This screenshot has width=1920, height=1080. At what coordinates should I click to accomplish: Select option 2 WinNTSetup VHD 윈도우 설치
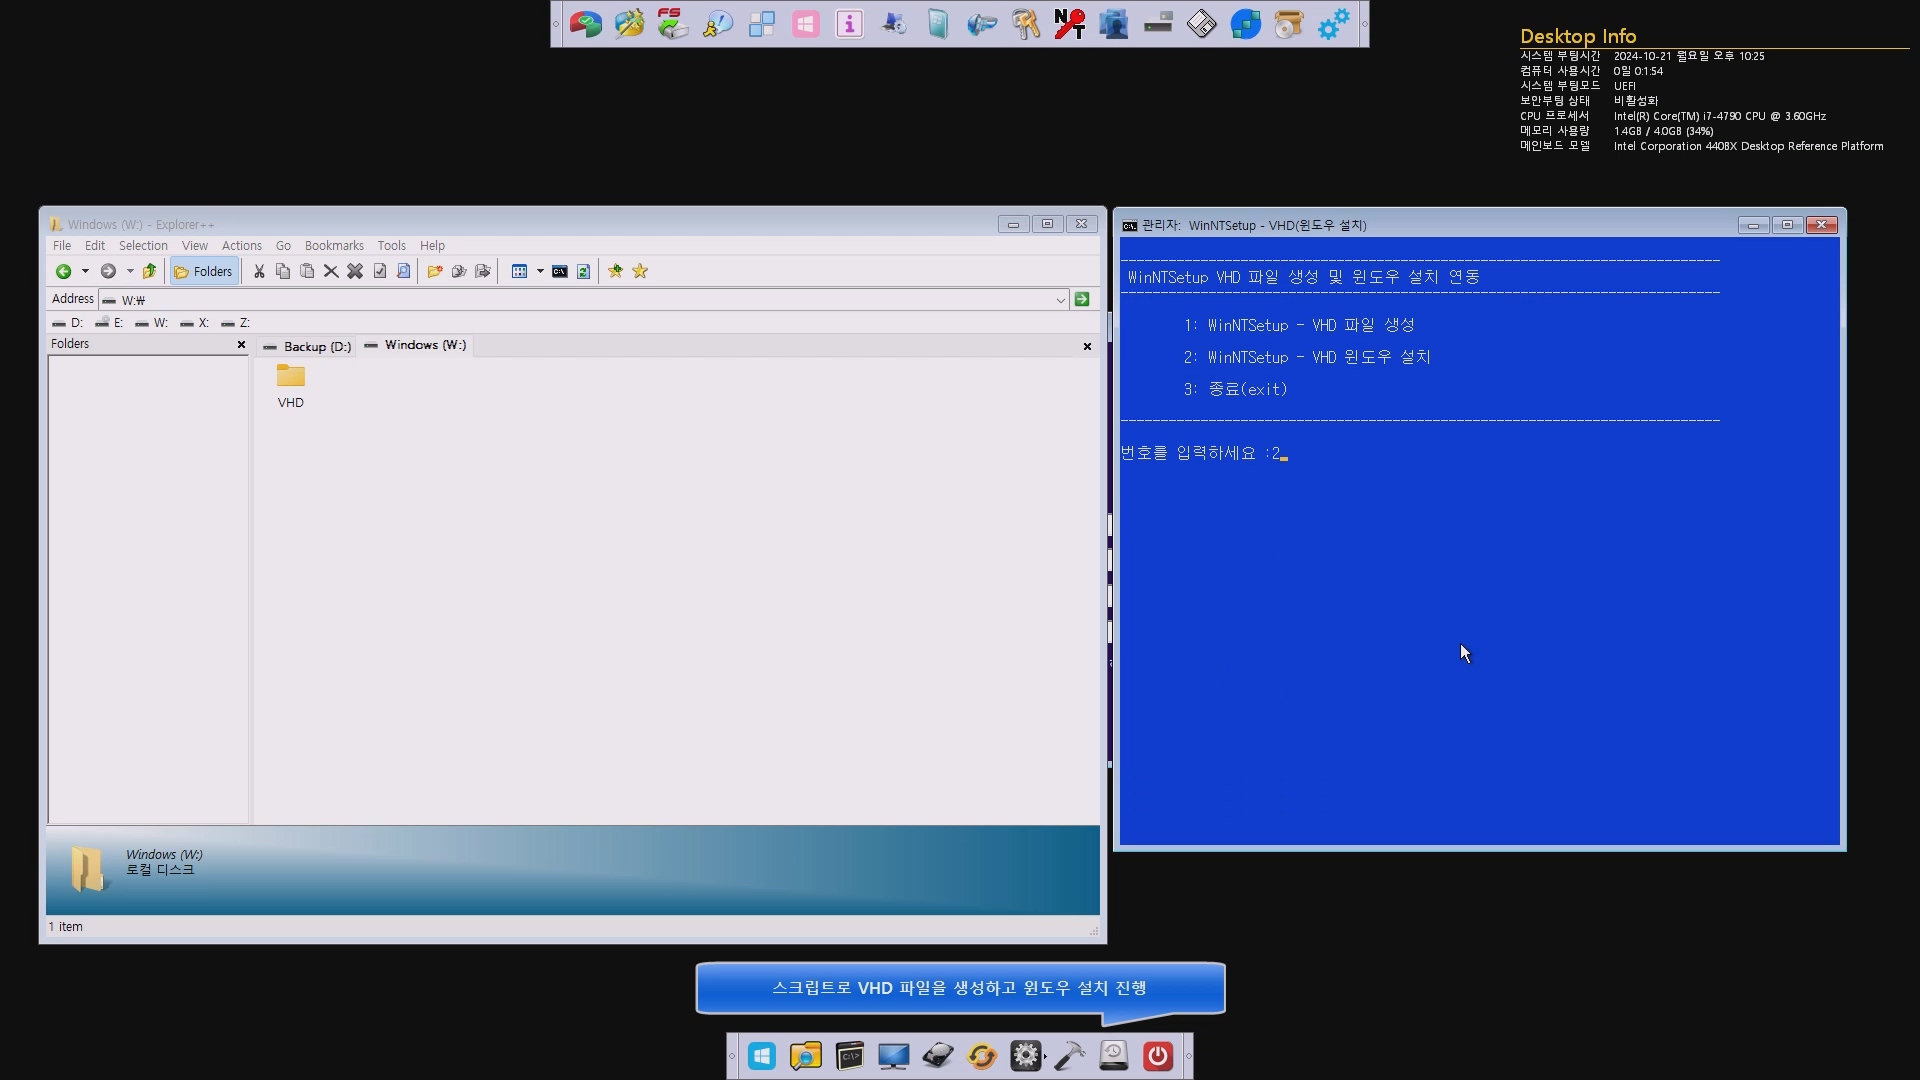[x=1319, y=357]
